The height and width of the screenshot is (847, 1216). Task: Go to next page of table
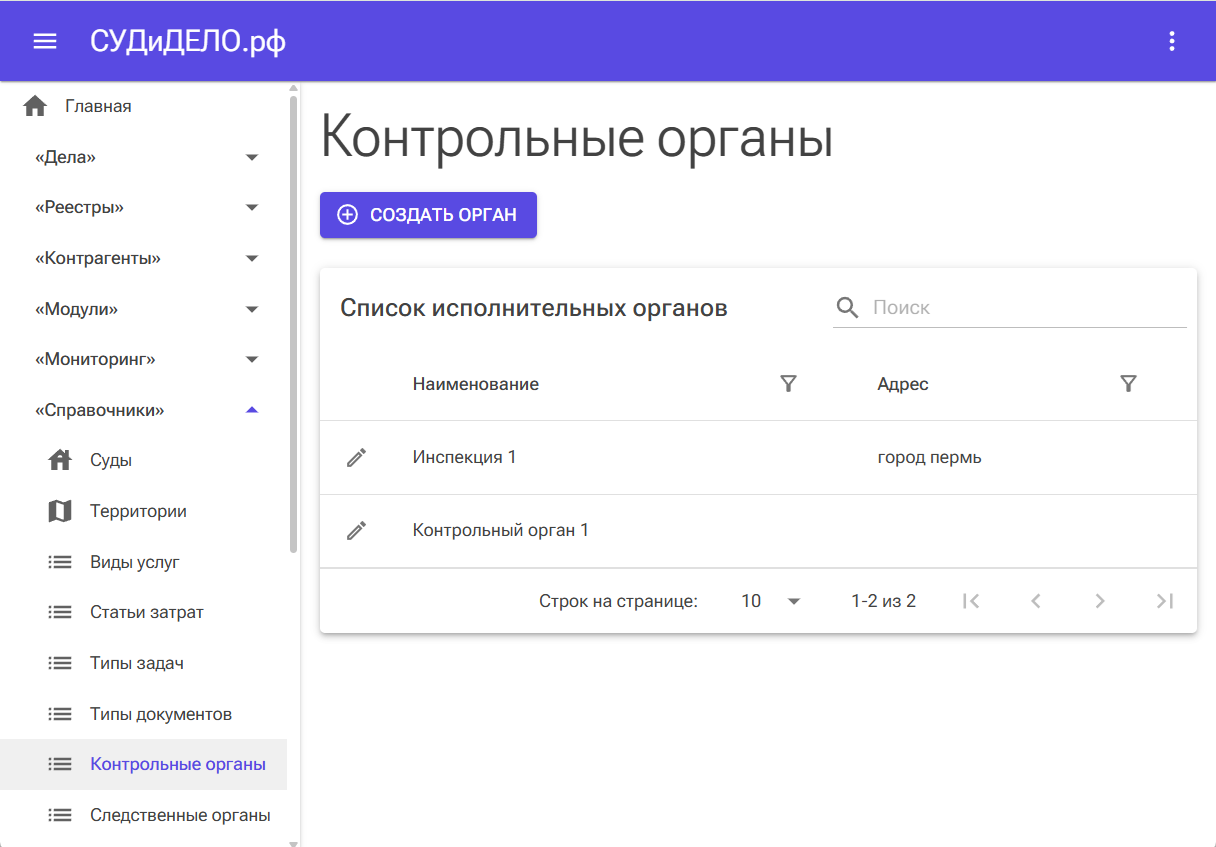click(x=1099, y=601)
